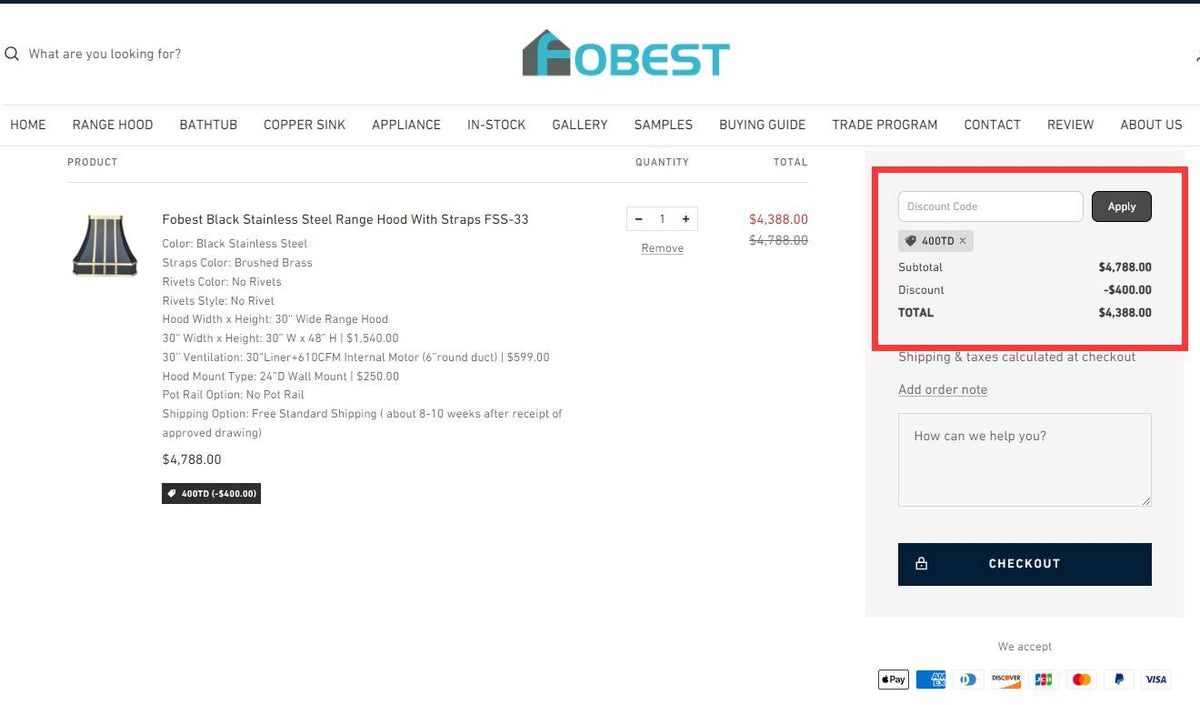Click the CHECKOUT button
Image resolution: width=1200 pixels, height=705 pixels.
pos(1024,563)
